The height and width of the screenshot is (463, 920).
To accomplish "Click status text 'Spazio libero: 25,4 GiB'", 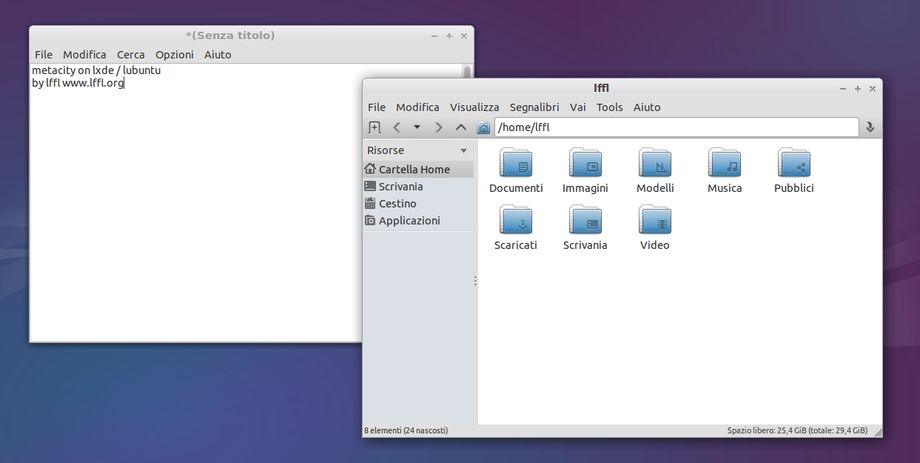I will click(766, 431).
